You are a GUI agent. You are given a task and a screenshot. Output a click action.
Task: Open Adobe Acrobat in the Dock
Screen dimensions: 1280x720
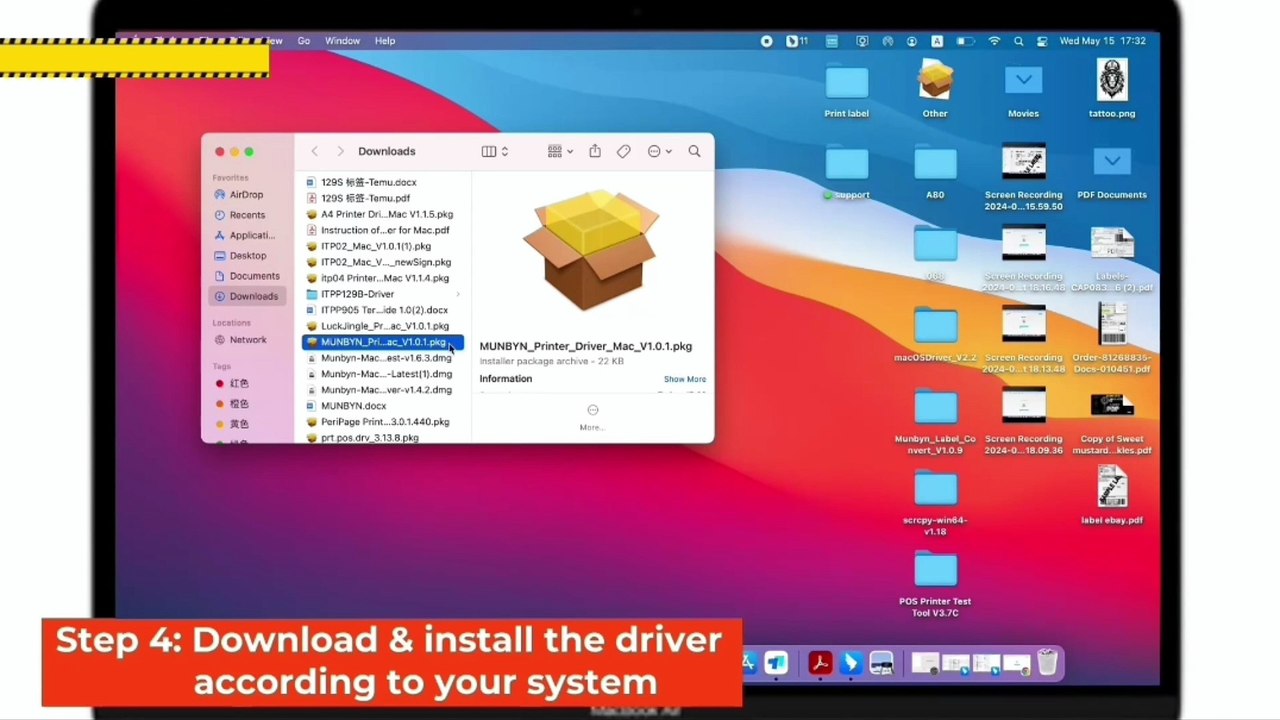[x=820, y=663]
